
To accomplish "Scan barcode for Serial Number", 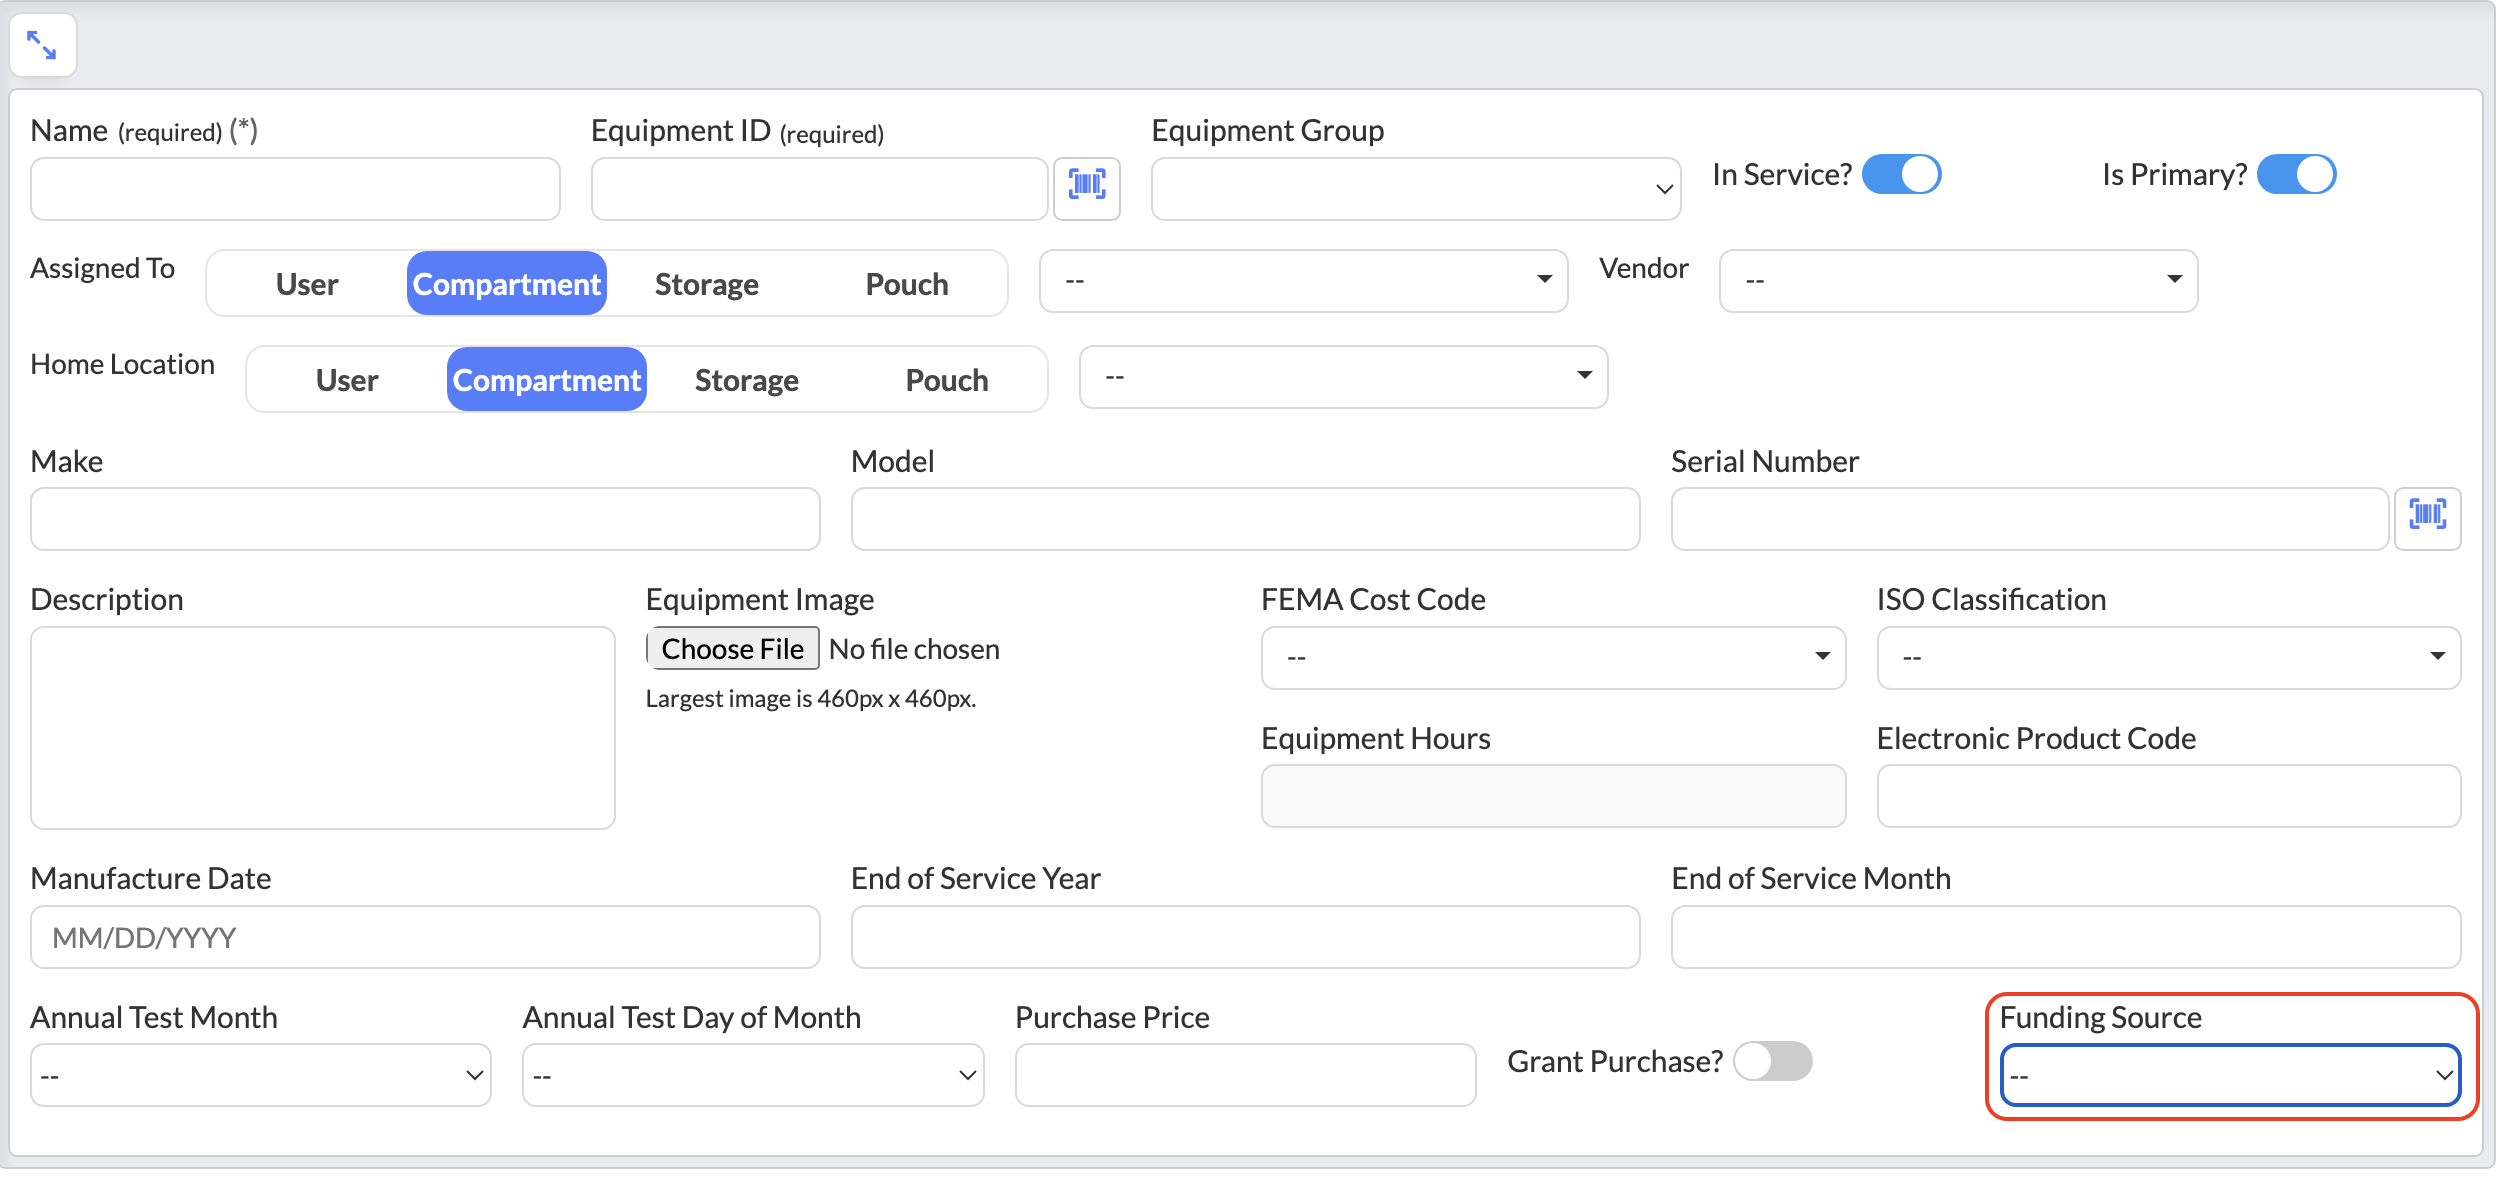I will pyautogui.click(x=2428, y=518).
